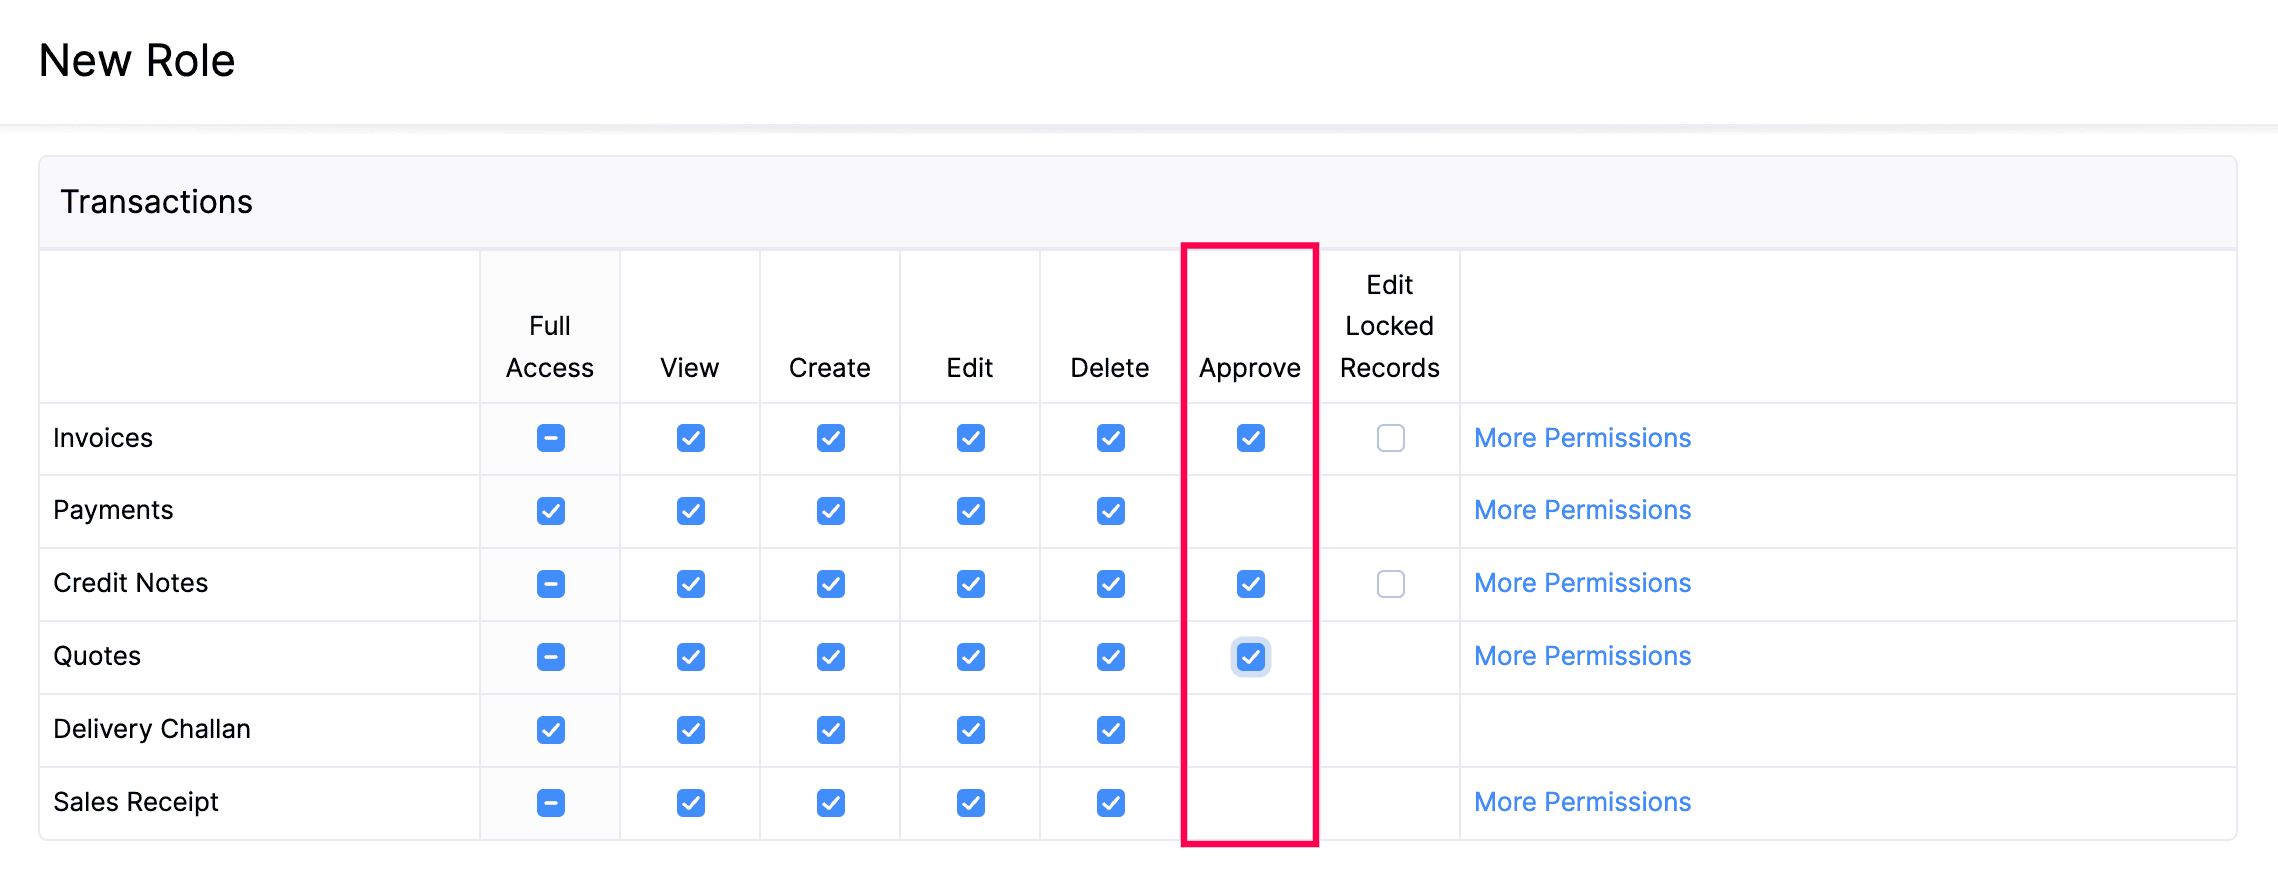The width and height of the screenshot is (2278, 874).
Task: Uncheck Approve permission for Quotes
Action: [1251, 657]
